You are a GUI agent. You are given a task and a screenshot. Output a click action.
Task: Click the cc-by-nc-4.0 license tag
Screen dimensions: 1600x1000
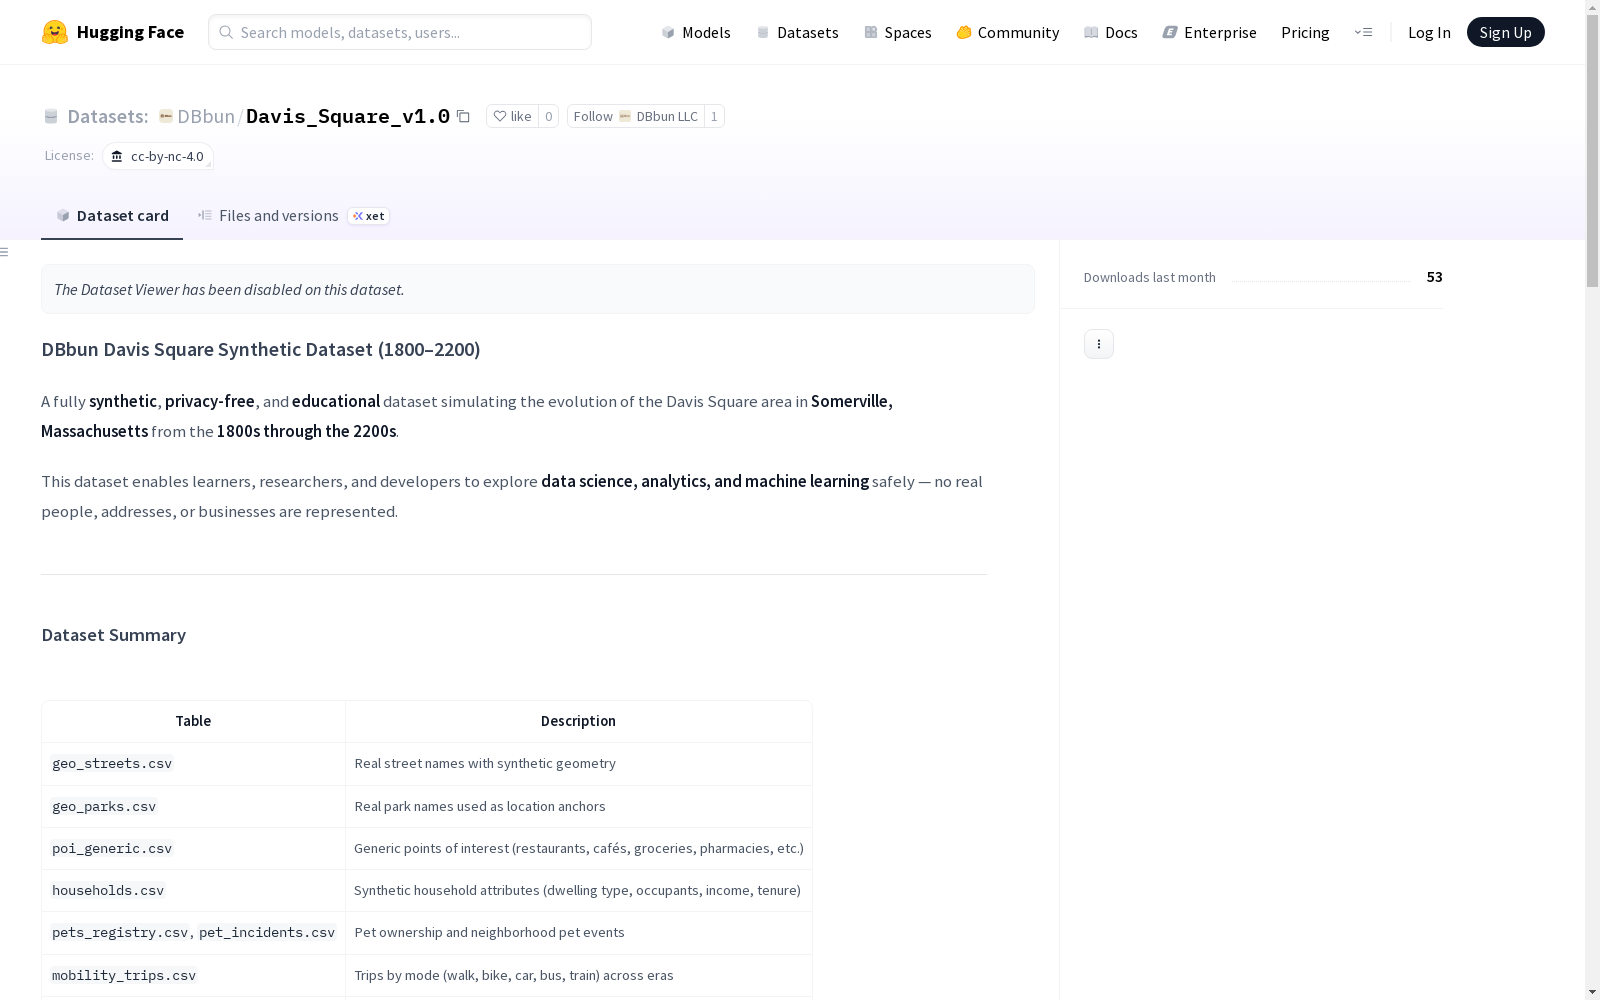pyautogui.click(x=158, y=156)
